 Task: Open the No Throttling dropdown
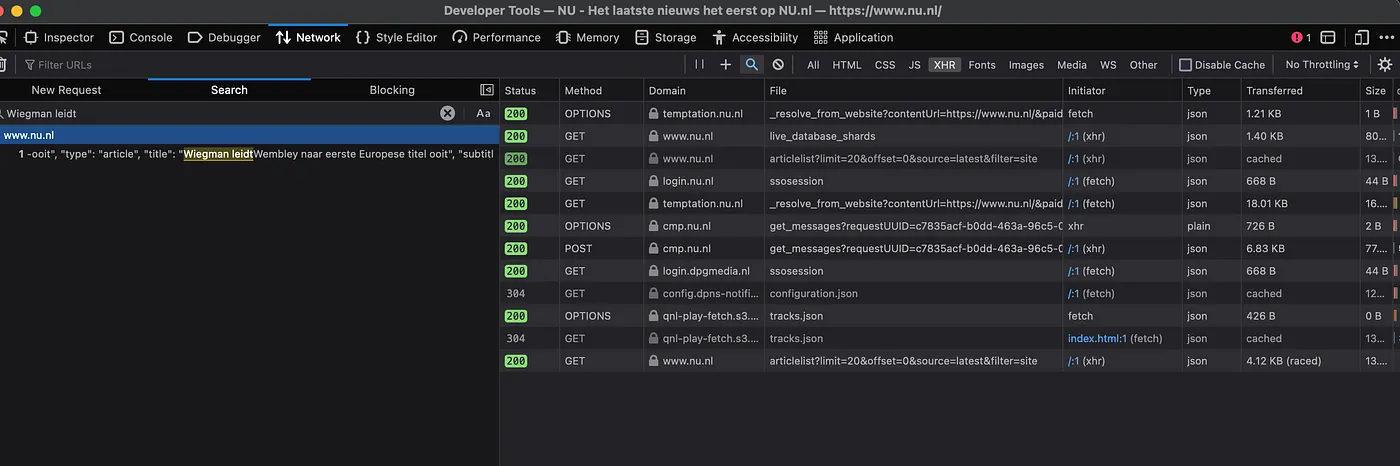click(x=1322, y=65)
